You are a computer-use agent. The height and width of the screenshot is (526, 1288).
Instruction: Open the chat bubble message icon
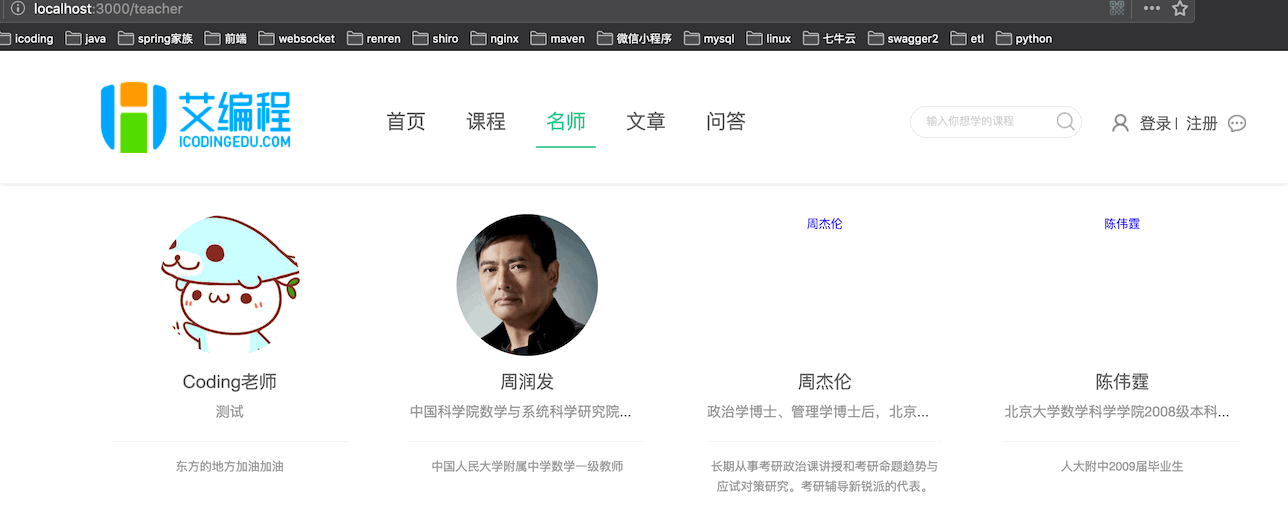click(x=1237, y=123)
